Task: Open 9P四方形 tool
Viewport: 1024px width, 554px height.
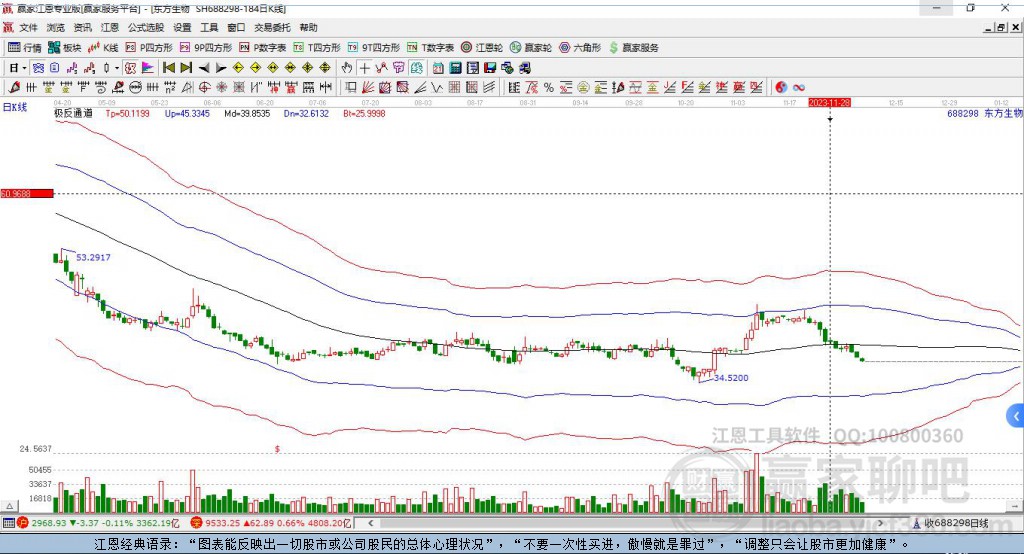Action: click(206, 48)
